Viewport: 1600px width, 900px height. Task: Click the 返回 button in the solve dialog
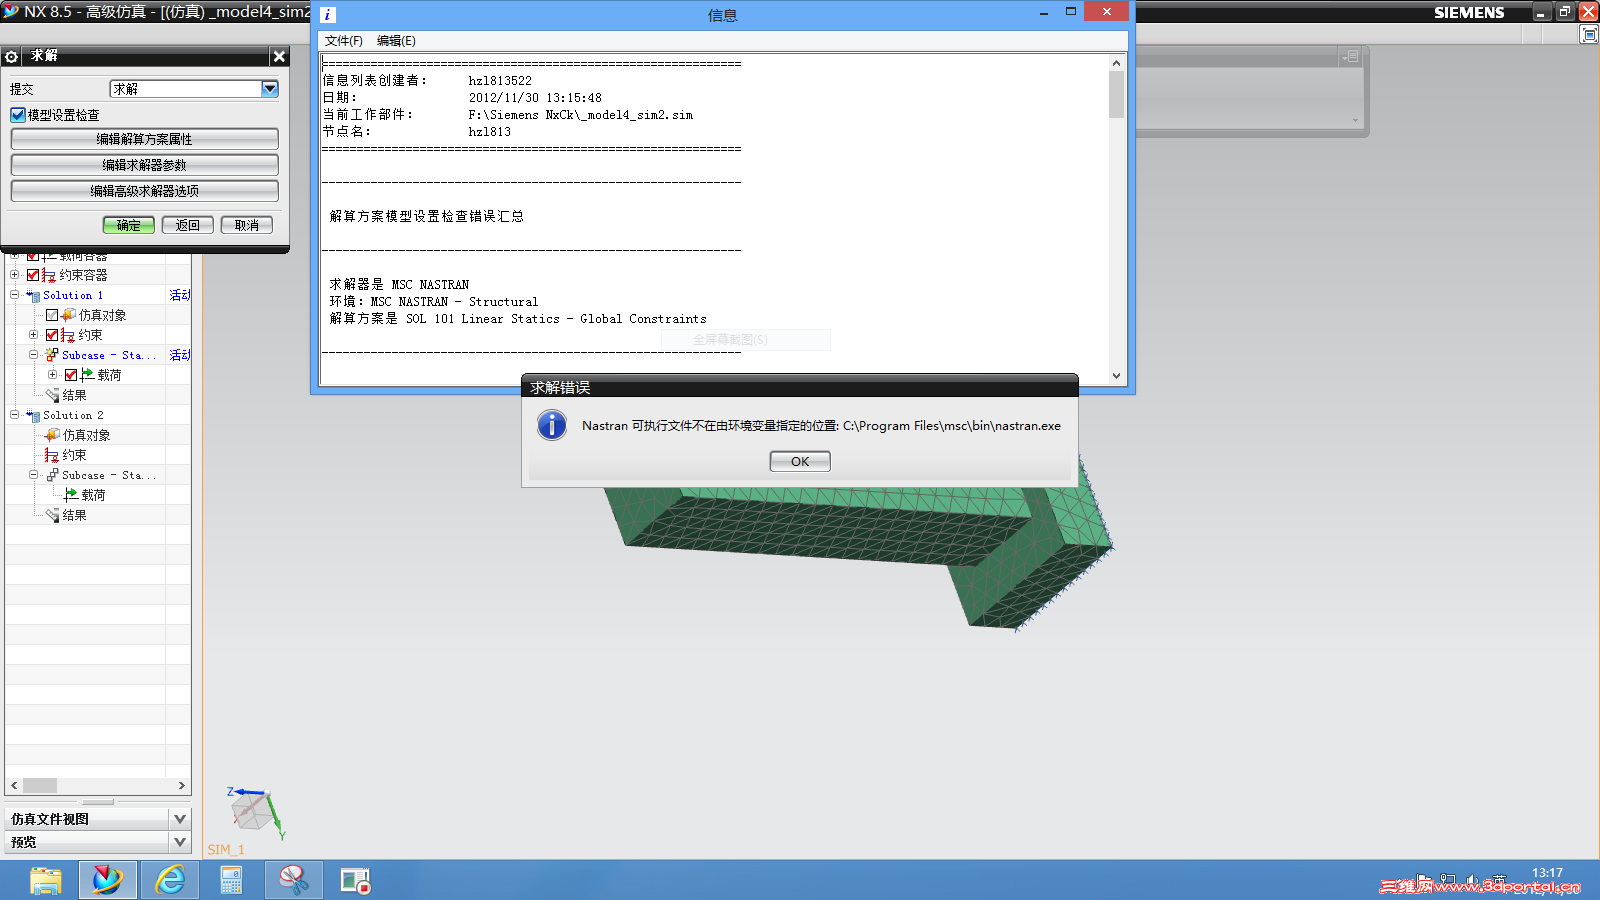pyautogui.click(x=188, y=225)
